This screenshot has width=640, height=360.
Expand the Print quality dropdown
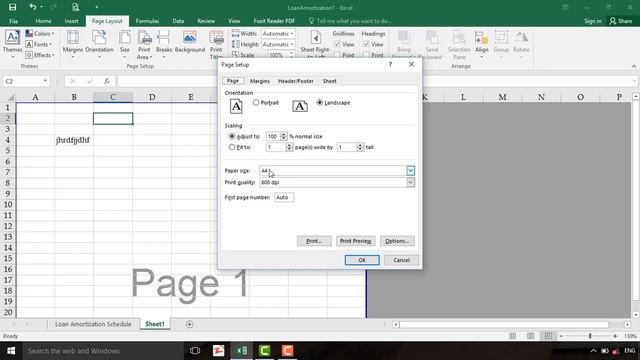(411, 182)
